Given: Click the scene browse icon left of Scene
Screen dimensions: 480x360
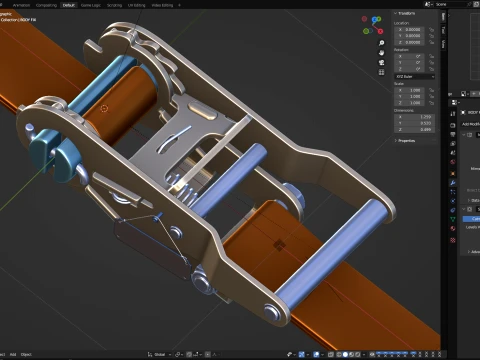Looking at the screenshot, I should (429, 4).
